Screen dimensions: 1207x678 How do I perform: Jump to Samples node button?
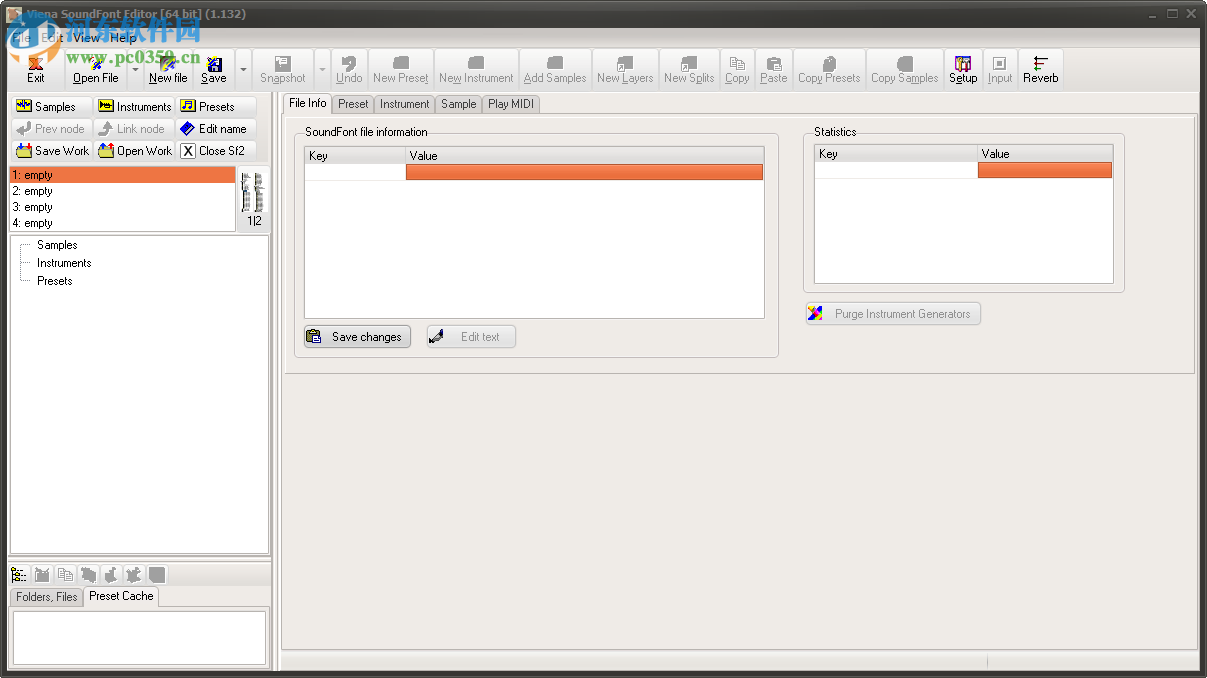[52, 106]
